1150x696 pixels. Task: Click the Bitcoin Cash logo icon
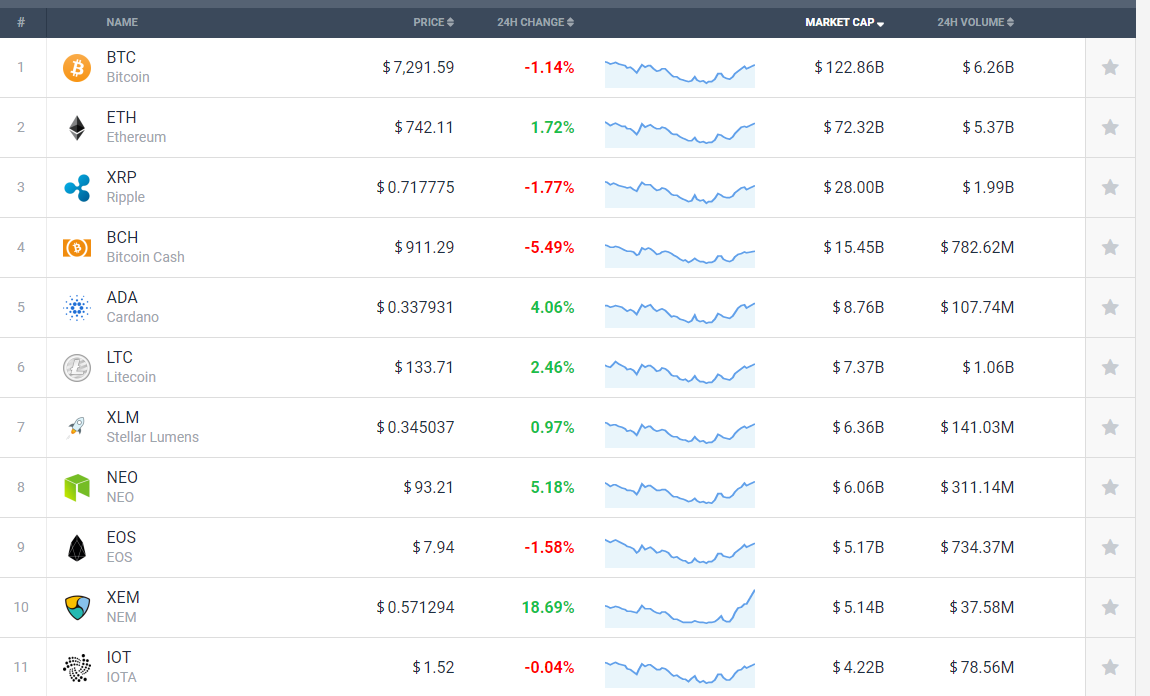coord(77,248)
